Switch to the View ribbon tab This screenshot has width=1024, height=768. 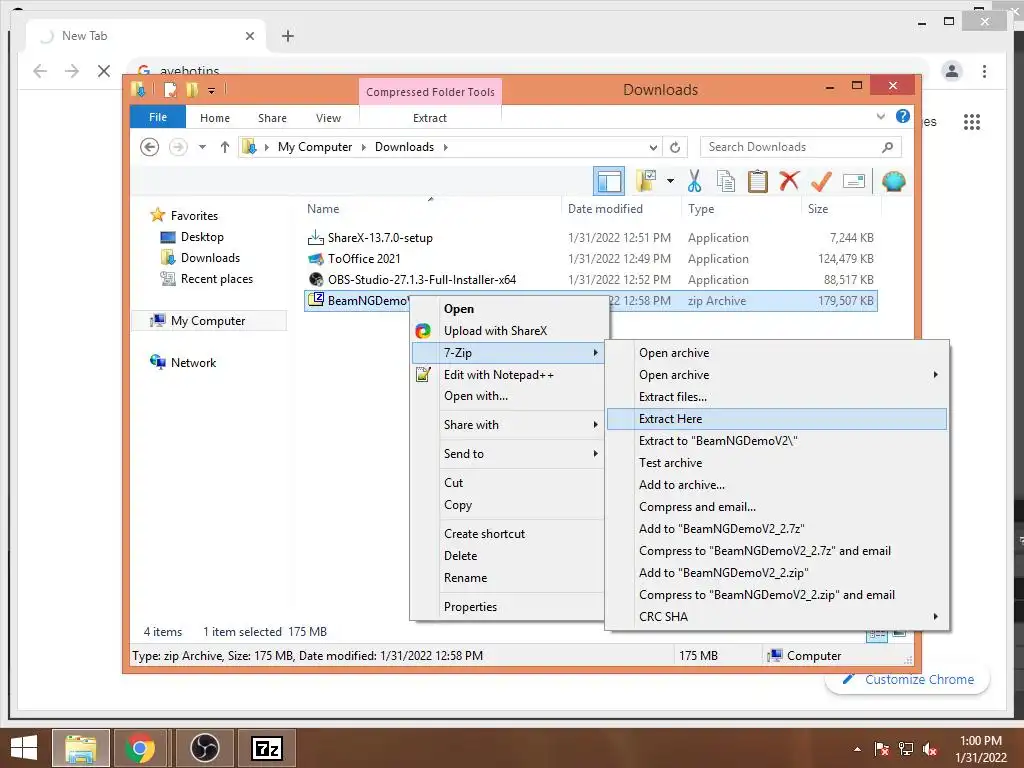coord(328,118)
